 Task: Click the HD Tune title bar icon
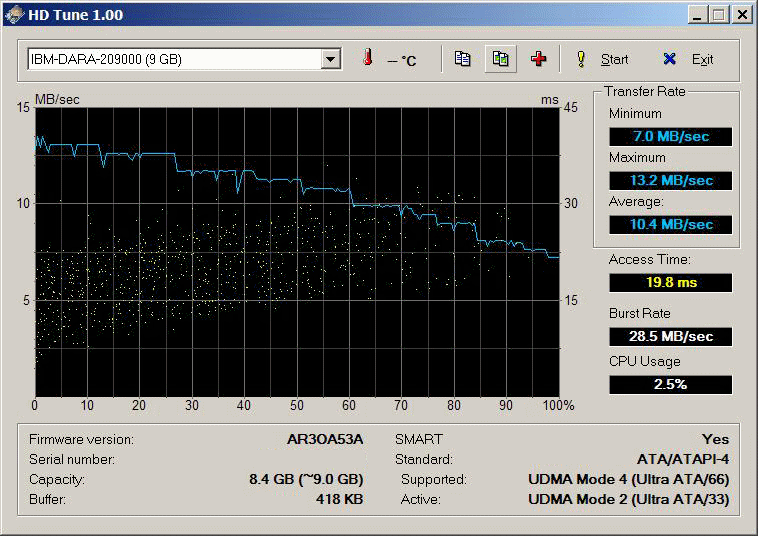pos(14,14)
